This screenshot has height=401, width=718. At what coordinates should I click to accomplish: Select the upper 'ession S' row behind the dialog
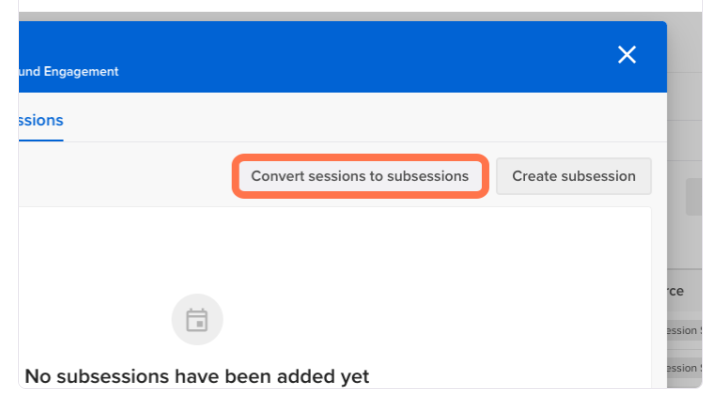tap(684, 331)
